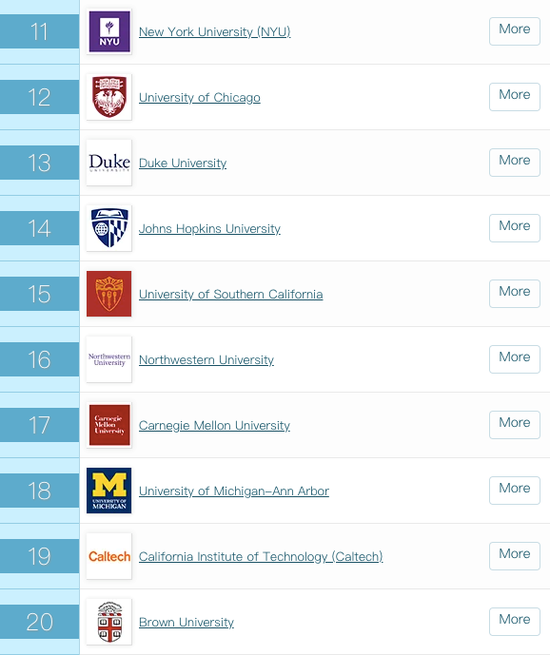
Task: Click More button for University of Southern California
Action: [515, 293]
